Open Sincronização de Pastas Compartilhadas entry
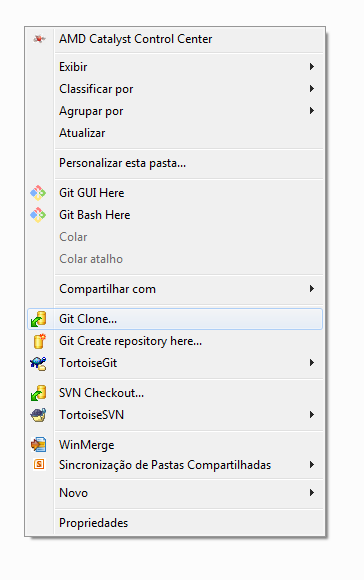The image size is (364, 580). [175, 465]
